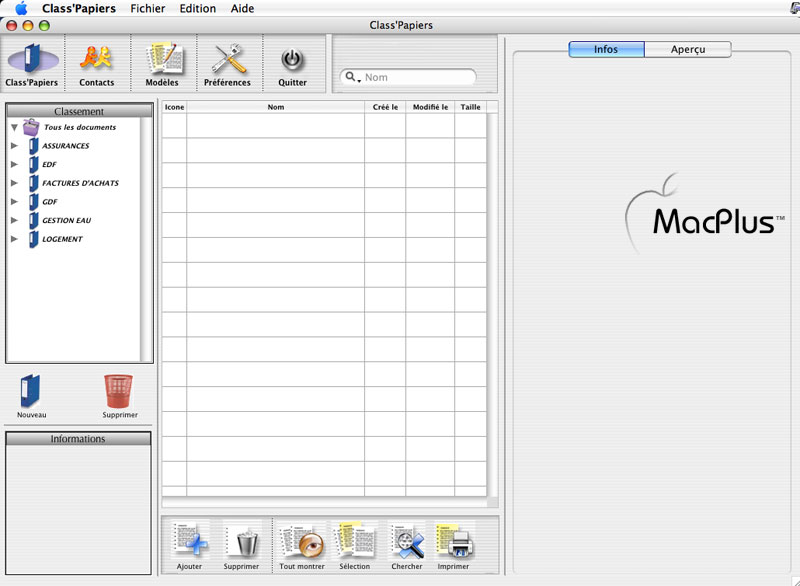The width and height of the screenshot is (800, 586).
Task: Expand the FACTURES D'ACHATS folder
Action: (14, 183)
